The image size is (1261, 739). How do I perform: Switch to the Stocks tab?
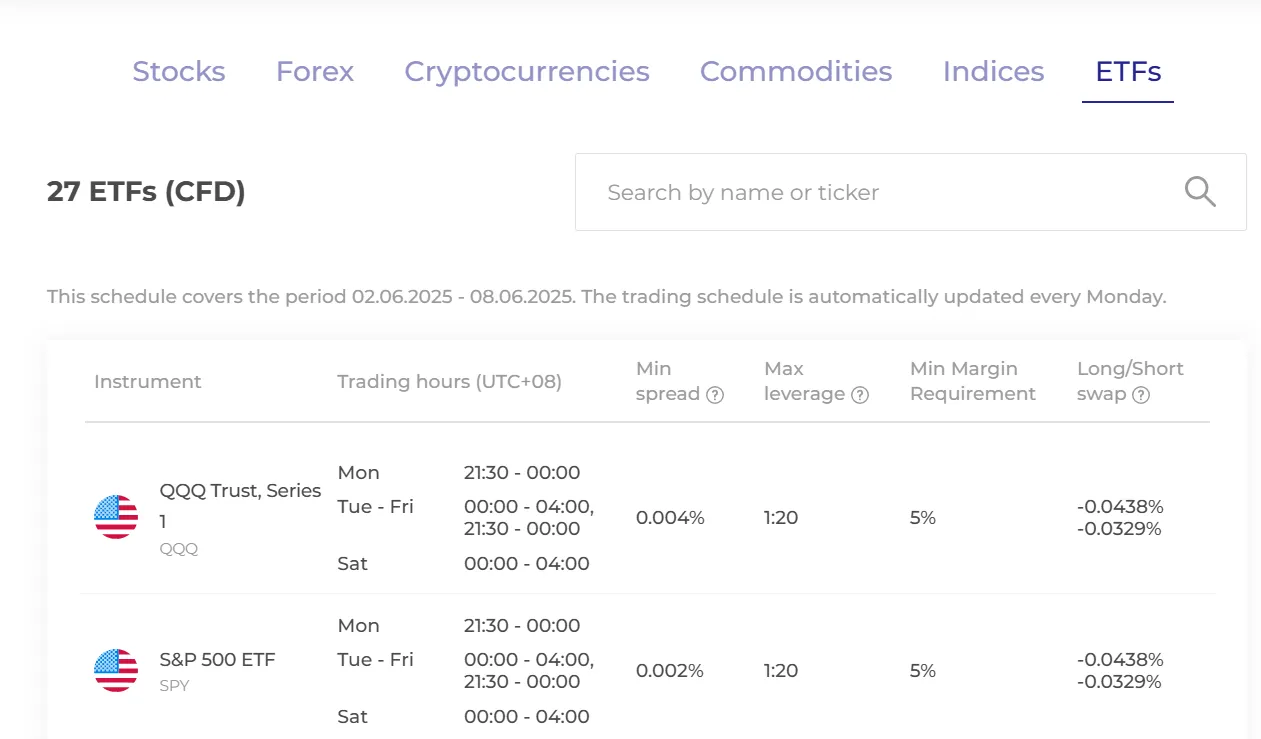pyautogui.click(x=179, y=72)
